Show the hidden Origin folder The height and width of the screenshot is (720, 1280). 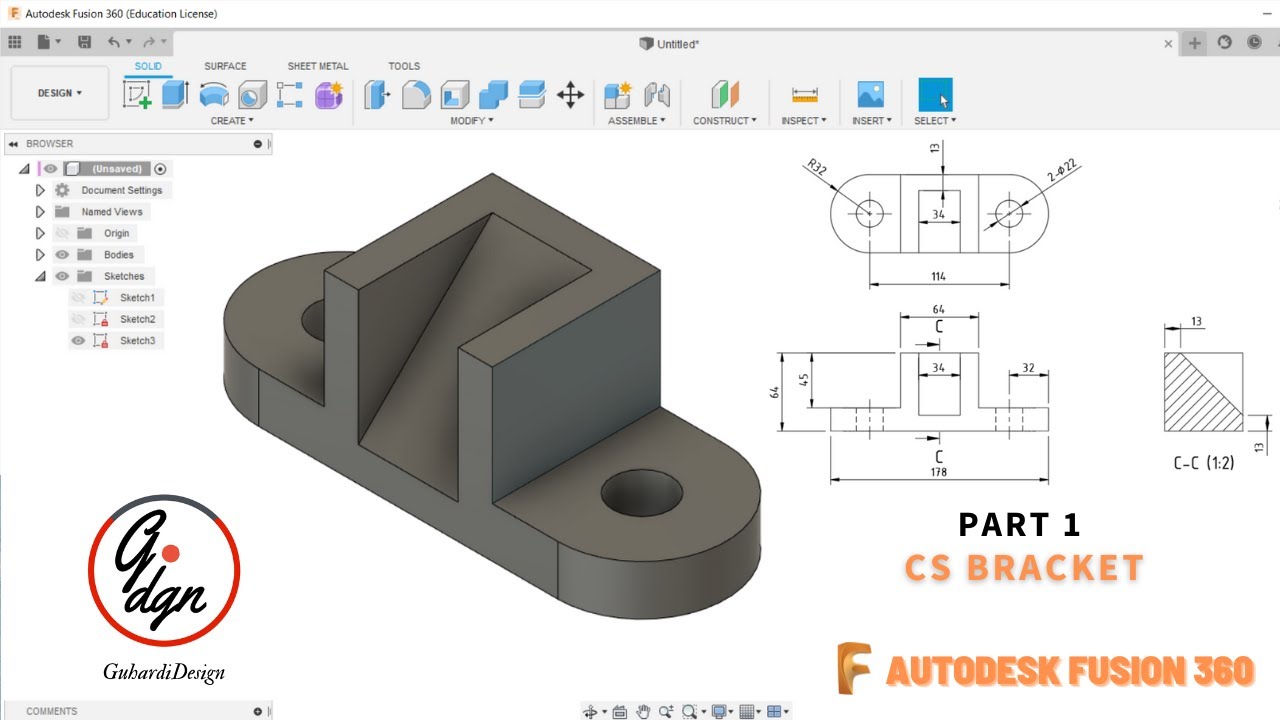(x=62, y=233)
